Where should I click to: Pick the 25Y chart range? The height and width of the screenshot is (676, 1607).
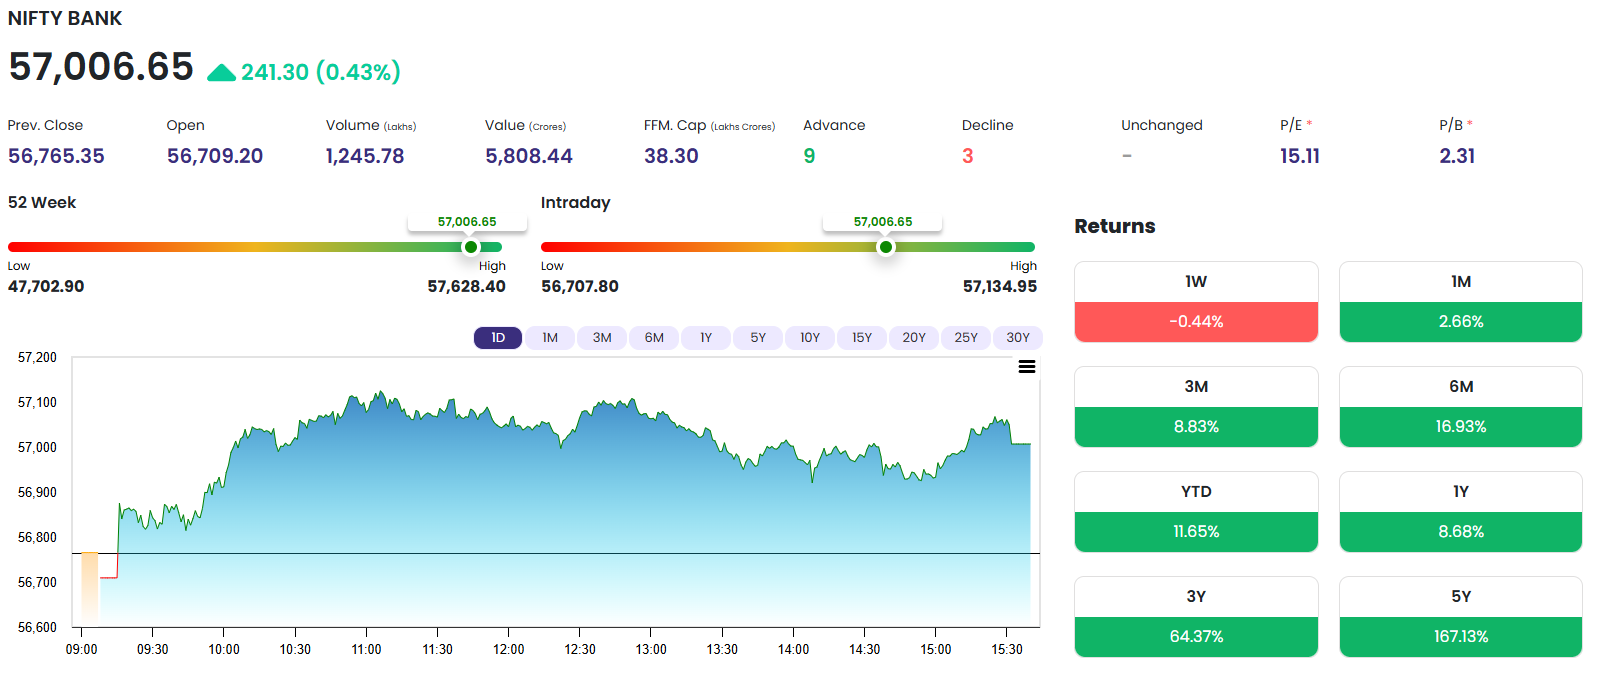[966, 338]
